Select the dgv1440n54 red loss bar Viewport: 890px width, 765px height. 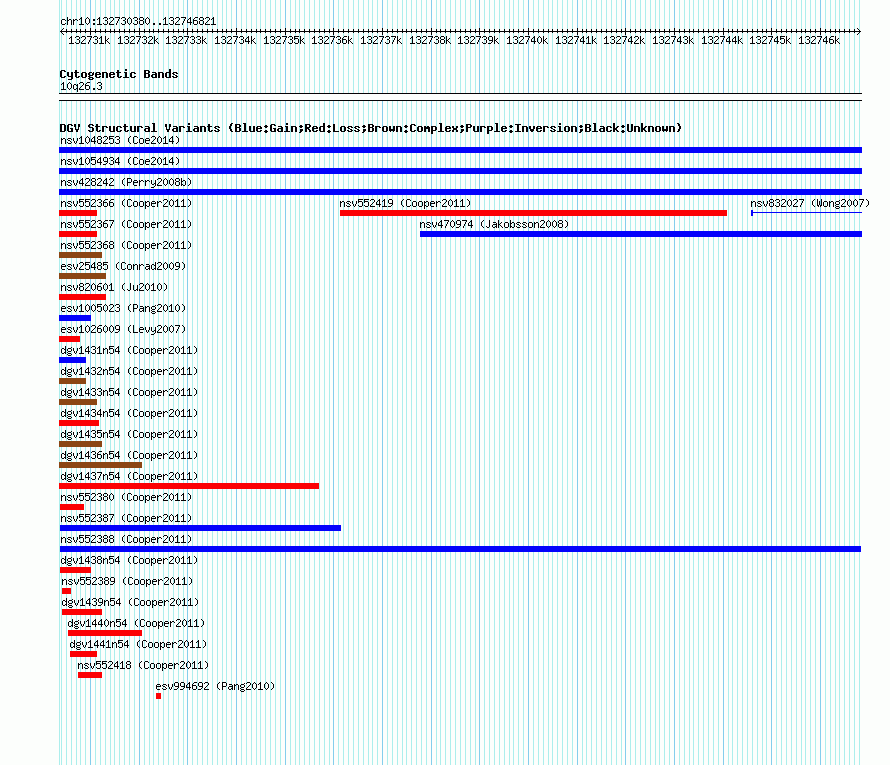[x=105, y=633]
